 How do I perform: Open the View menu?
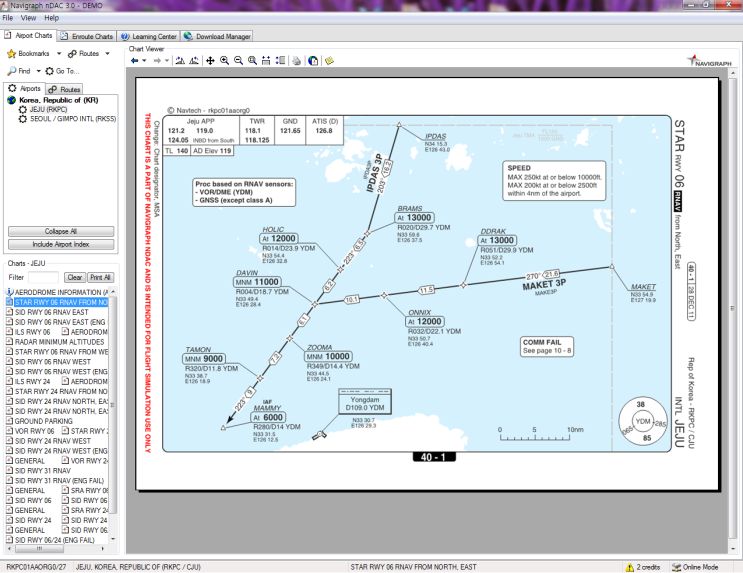28,18
